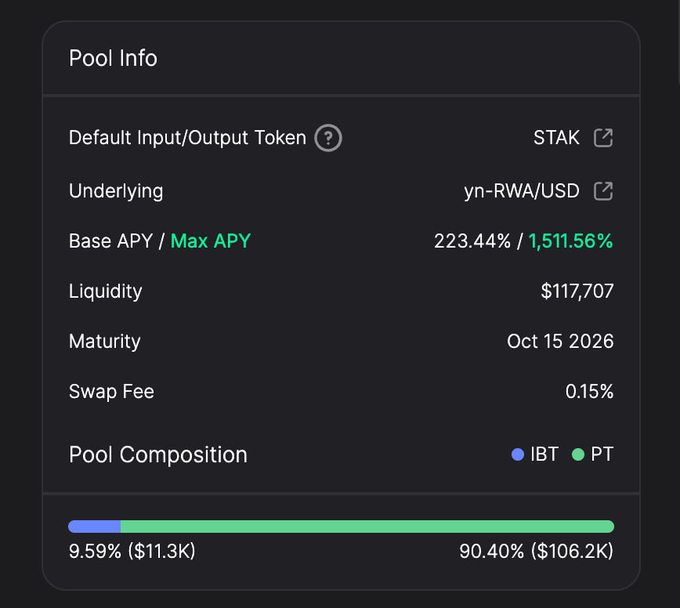Click the green PT segment of composition bar

pyautogui.click(x=367, y=526)
